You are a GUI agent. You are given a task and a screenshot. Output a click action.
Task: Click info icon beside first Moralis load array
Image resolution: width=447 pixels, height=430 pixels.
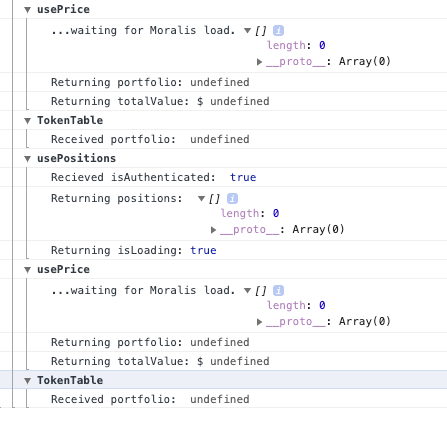pyautogui.click(x=278, y=31)
